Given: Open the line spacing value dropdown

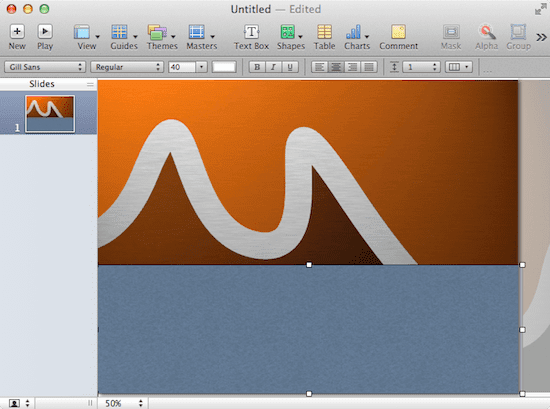Looking at the screenshot, I should 421,67.
